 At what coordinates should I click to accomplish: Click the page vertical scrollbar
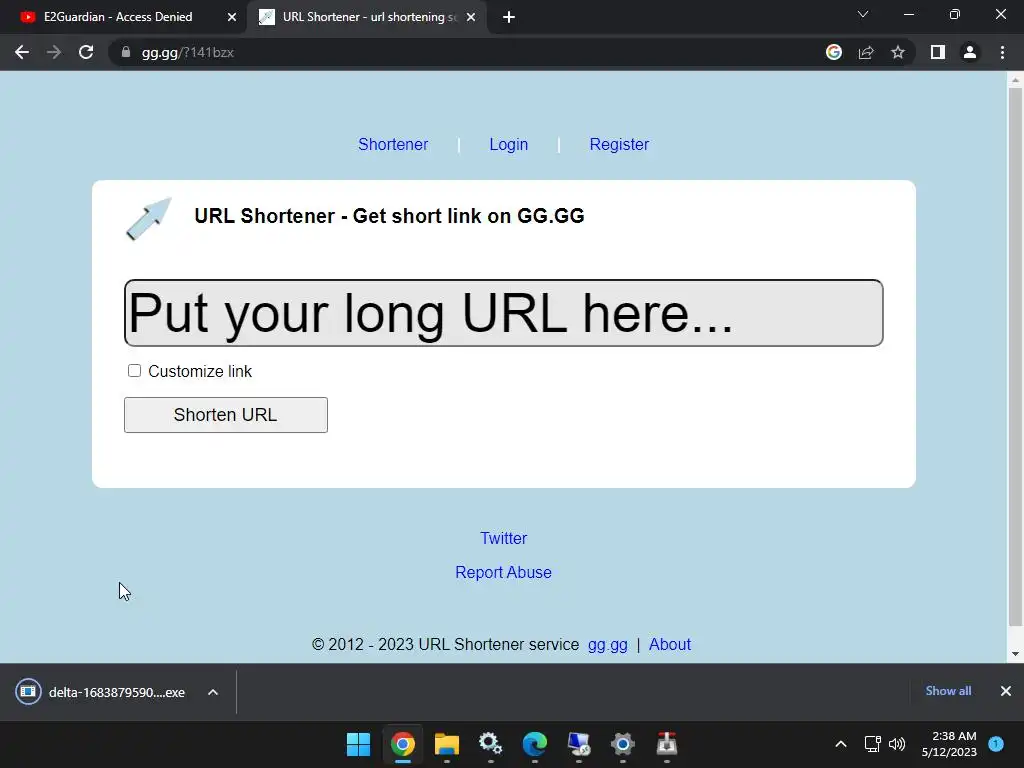(1015, 356)
